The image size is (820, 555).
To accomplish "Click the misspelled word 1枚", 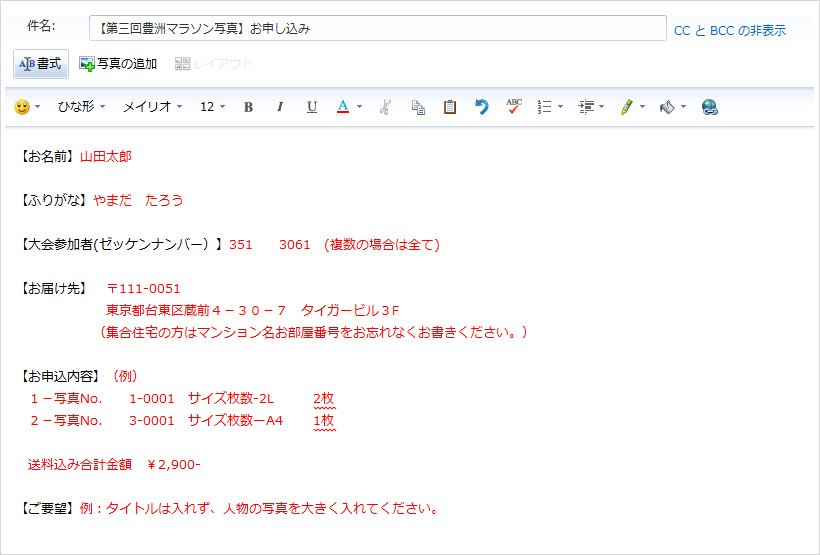I will [324, 421].
